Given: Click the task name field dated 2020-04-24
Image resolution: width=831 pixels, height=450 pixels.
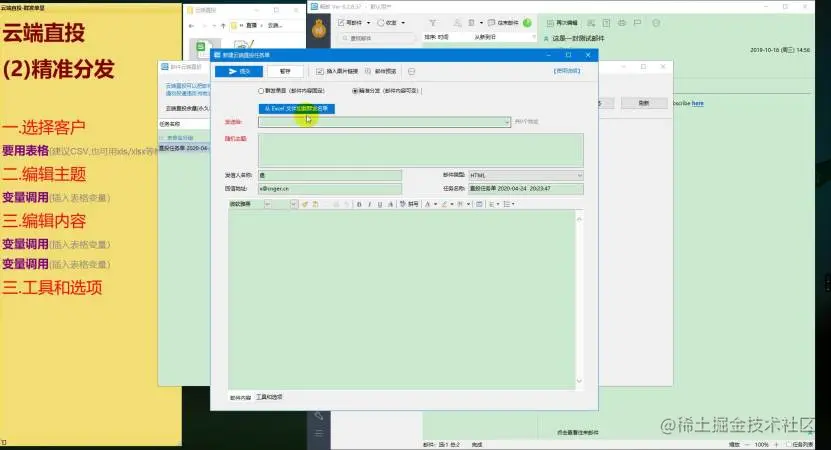Looking at the screenshot, I should [x=526, y=188].
